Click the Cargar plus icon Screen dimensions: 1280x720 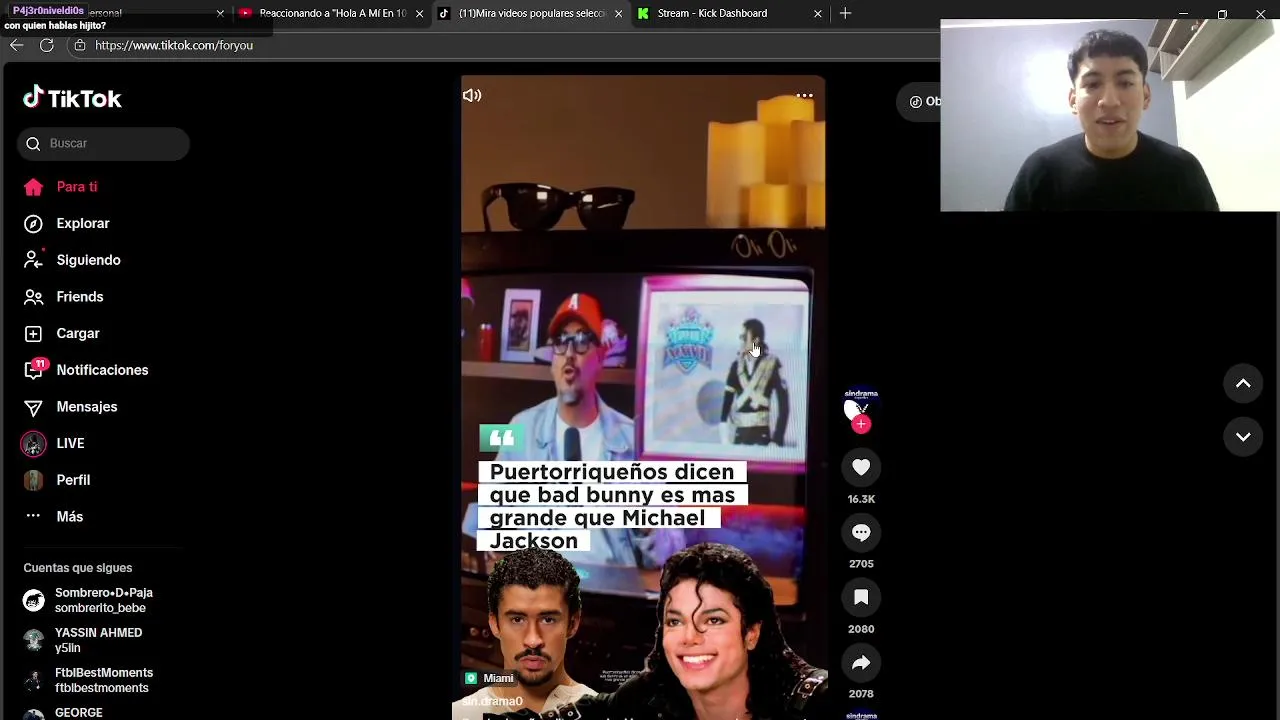click(33, 333)
